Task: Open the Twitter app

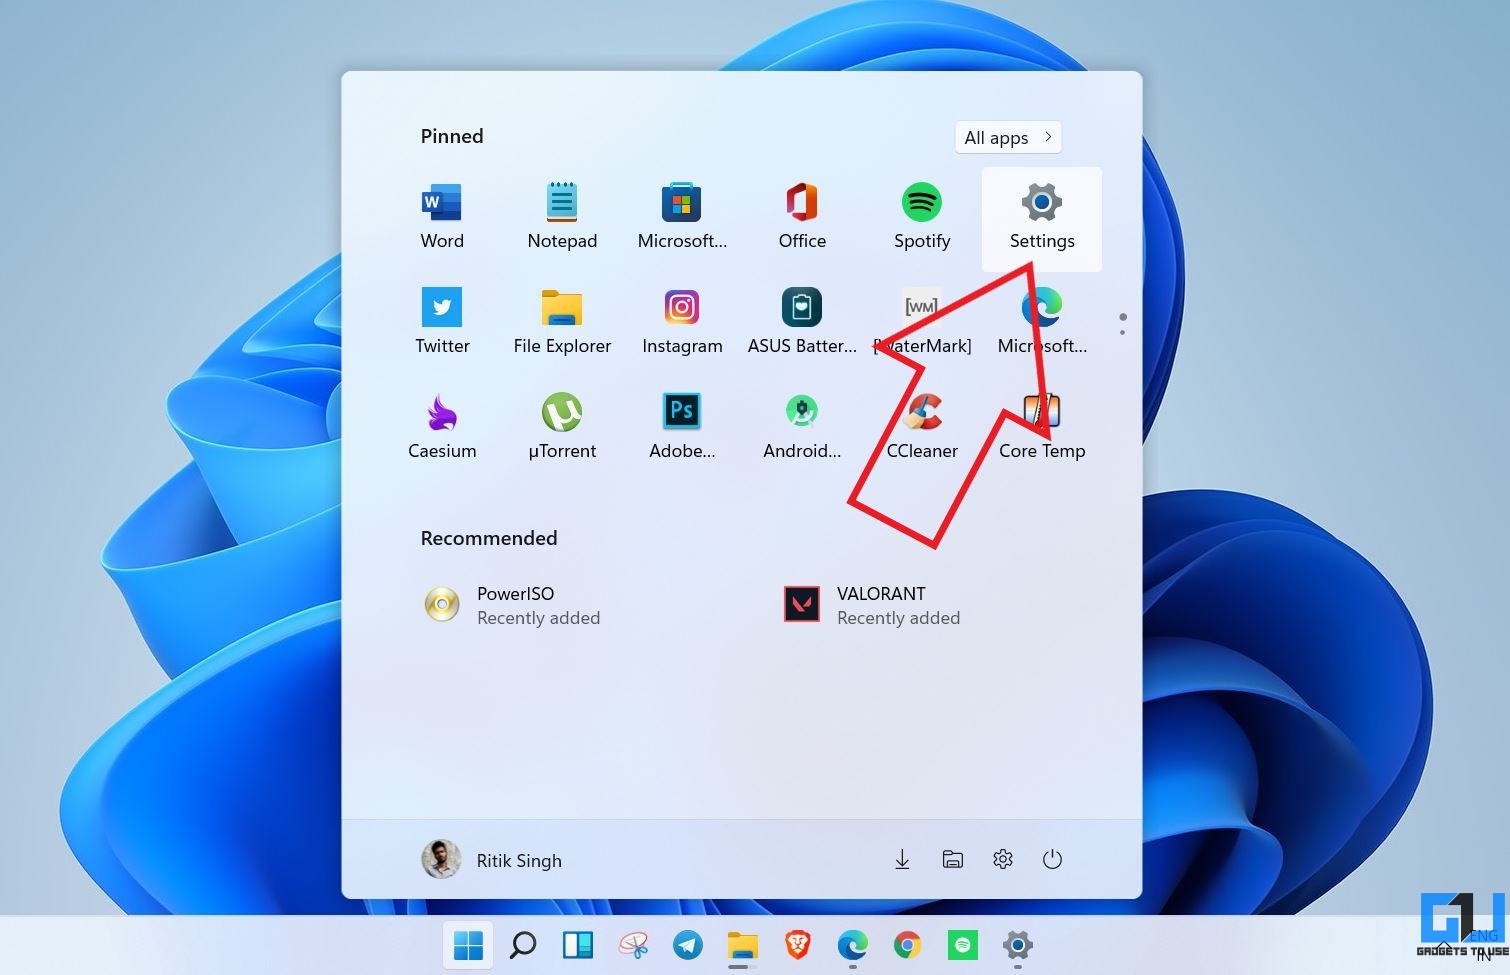Action: (442, 323)
